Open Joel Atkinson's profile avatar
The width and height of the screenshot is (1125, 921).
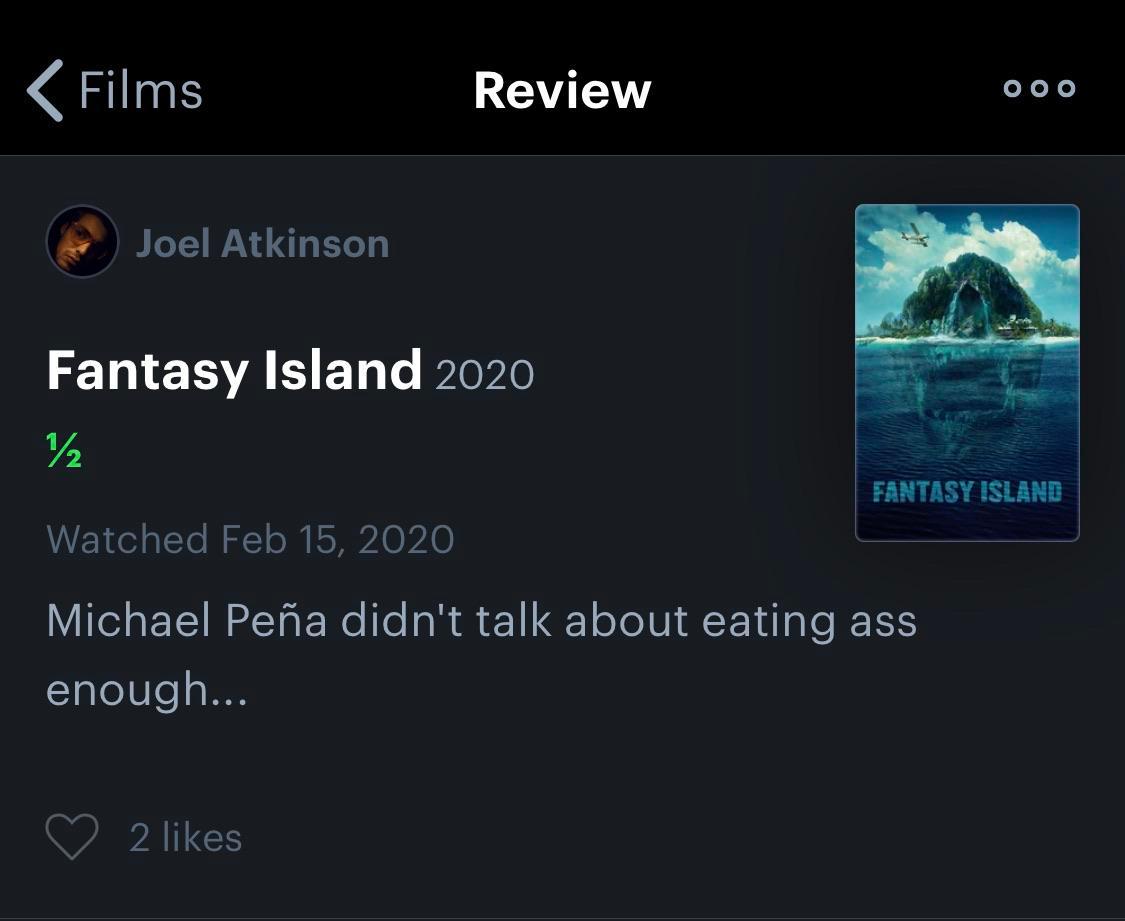coord(82,241)
